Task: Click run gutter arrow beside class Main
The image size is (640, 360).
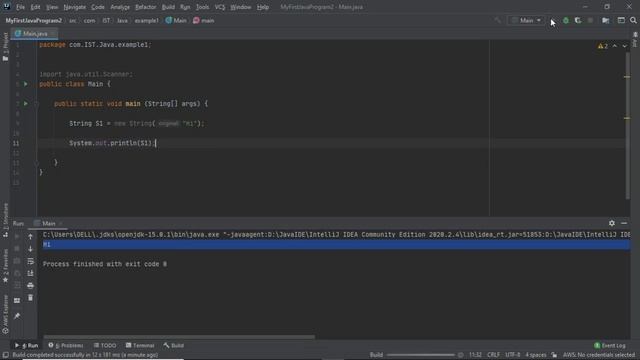Action: point(26,84)
